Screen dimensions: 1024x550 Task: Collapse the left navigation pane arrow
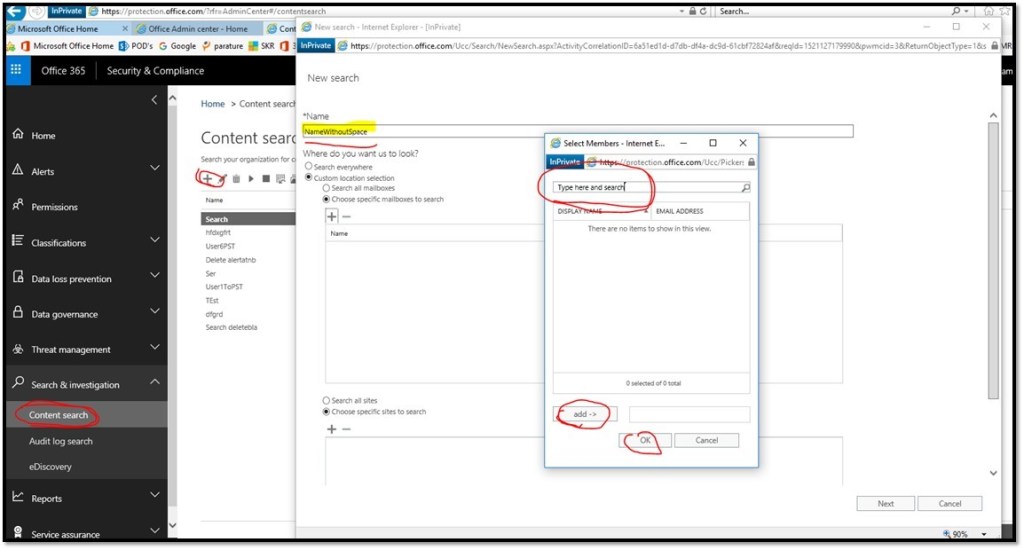(154, 100)
